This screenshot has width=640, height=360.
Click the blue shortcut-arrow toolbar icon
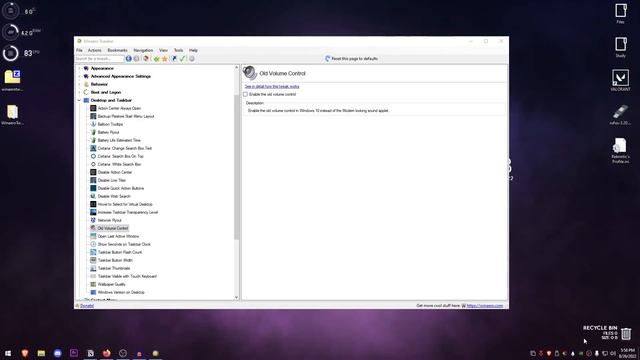click(x=174, y=59)
